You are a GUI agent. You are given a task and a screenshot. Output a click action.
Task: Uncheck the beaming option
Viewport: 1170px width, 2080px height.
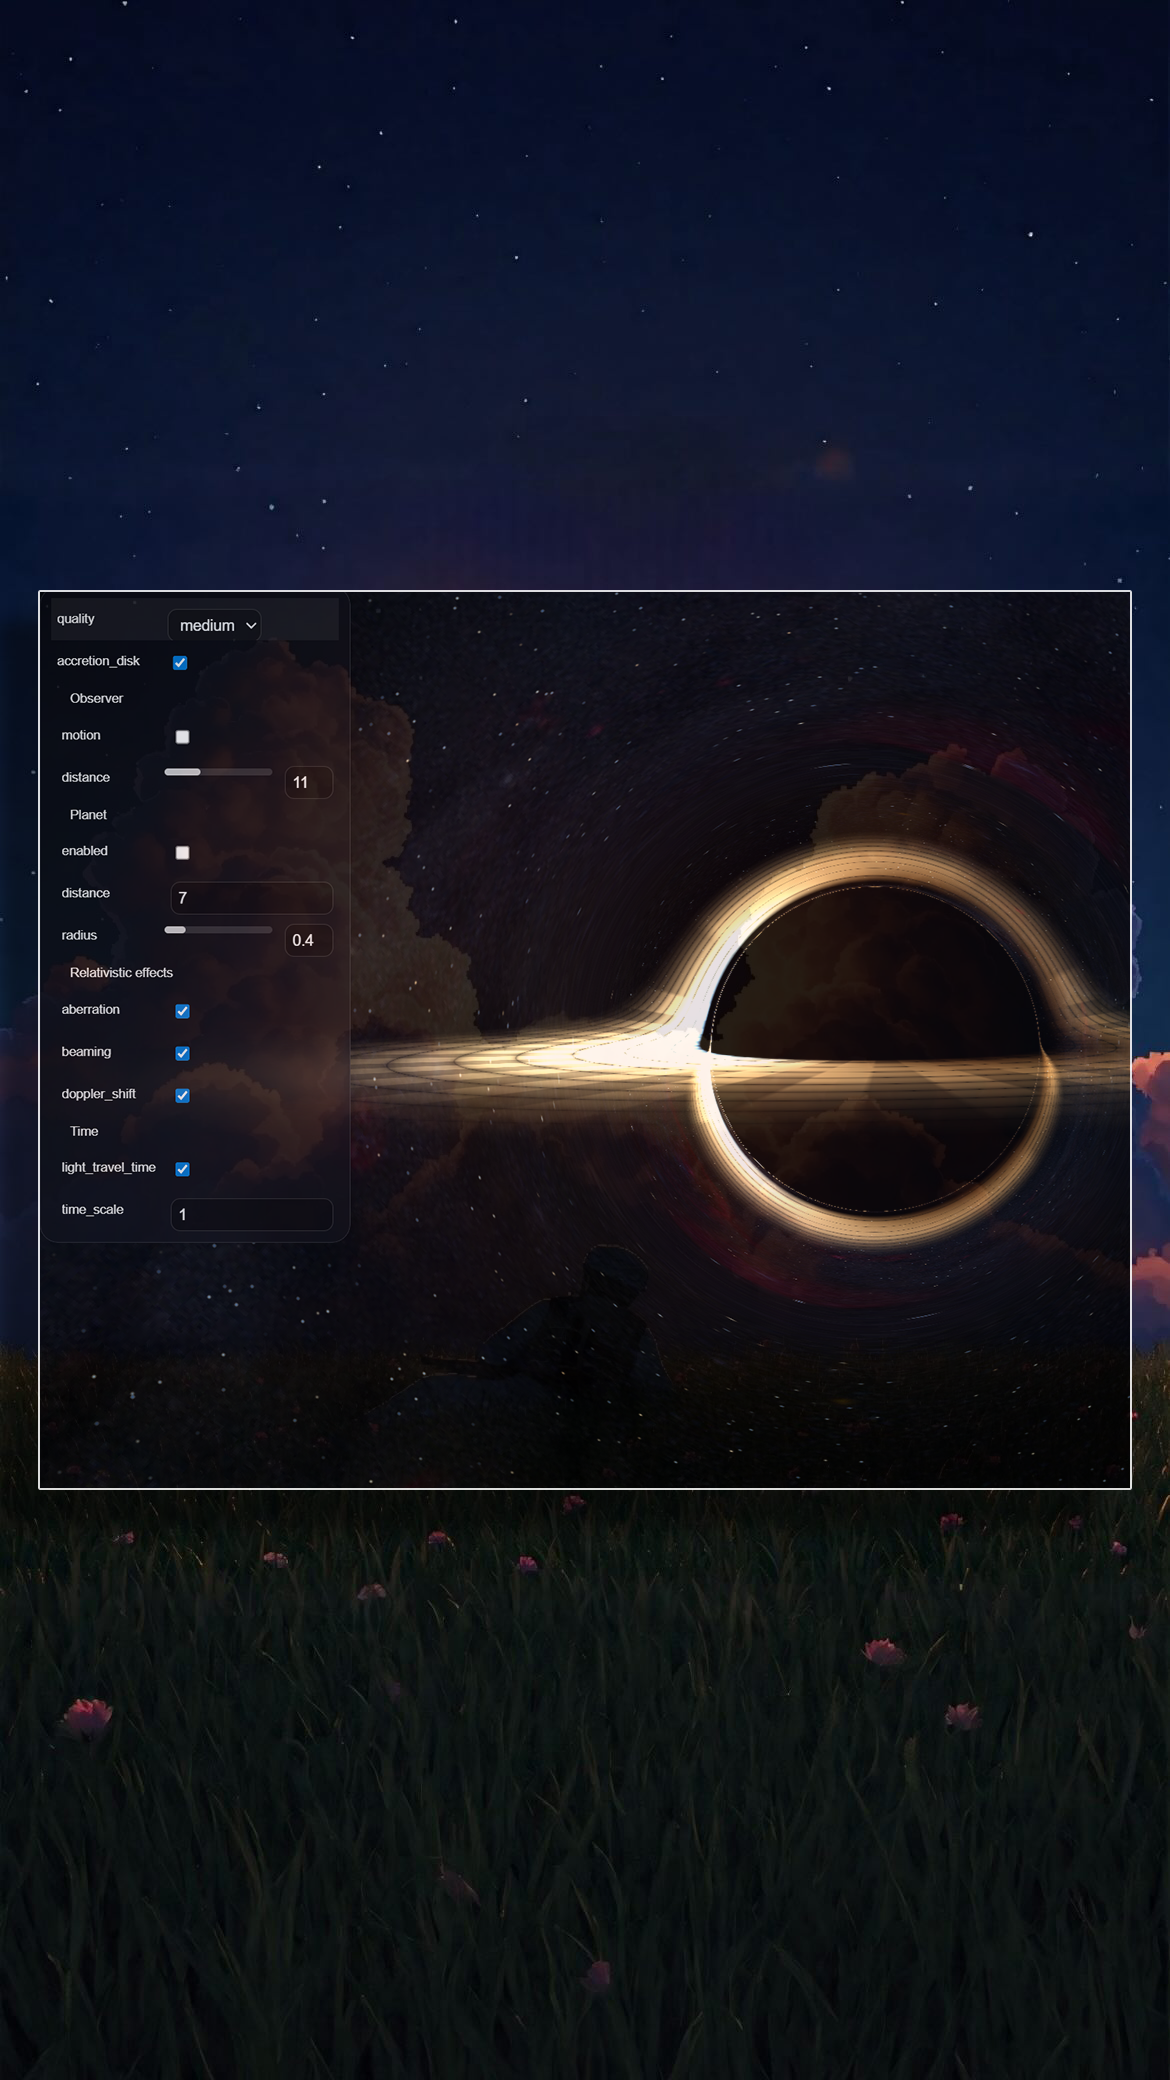click(182, 1053)
